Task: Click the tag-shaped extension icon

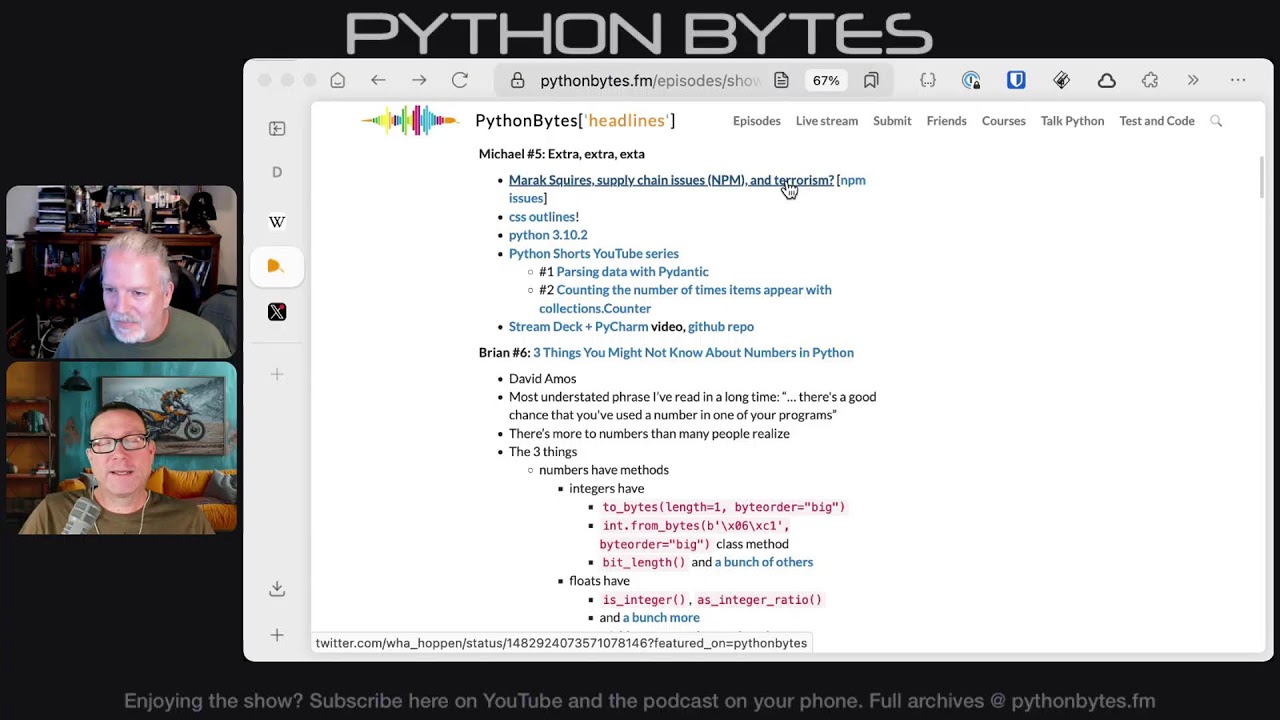Action: (1061, 80)
